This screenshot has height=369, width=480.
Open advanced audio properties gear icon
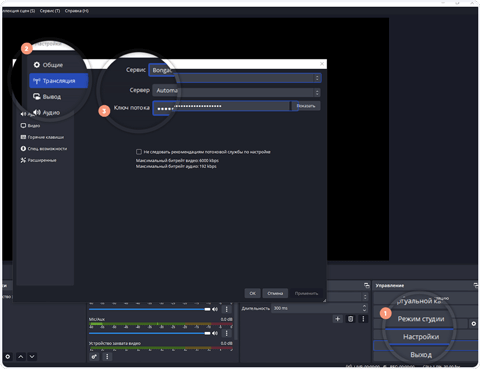[94, 357]
